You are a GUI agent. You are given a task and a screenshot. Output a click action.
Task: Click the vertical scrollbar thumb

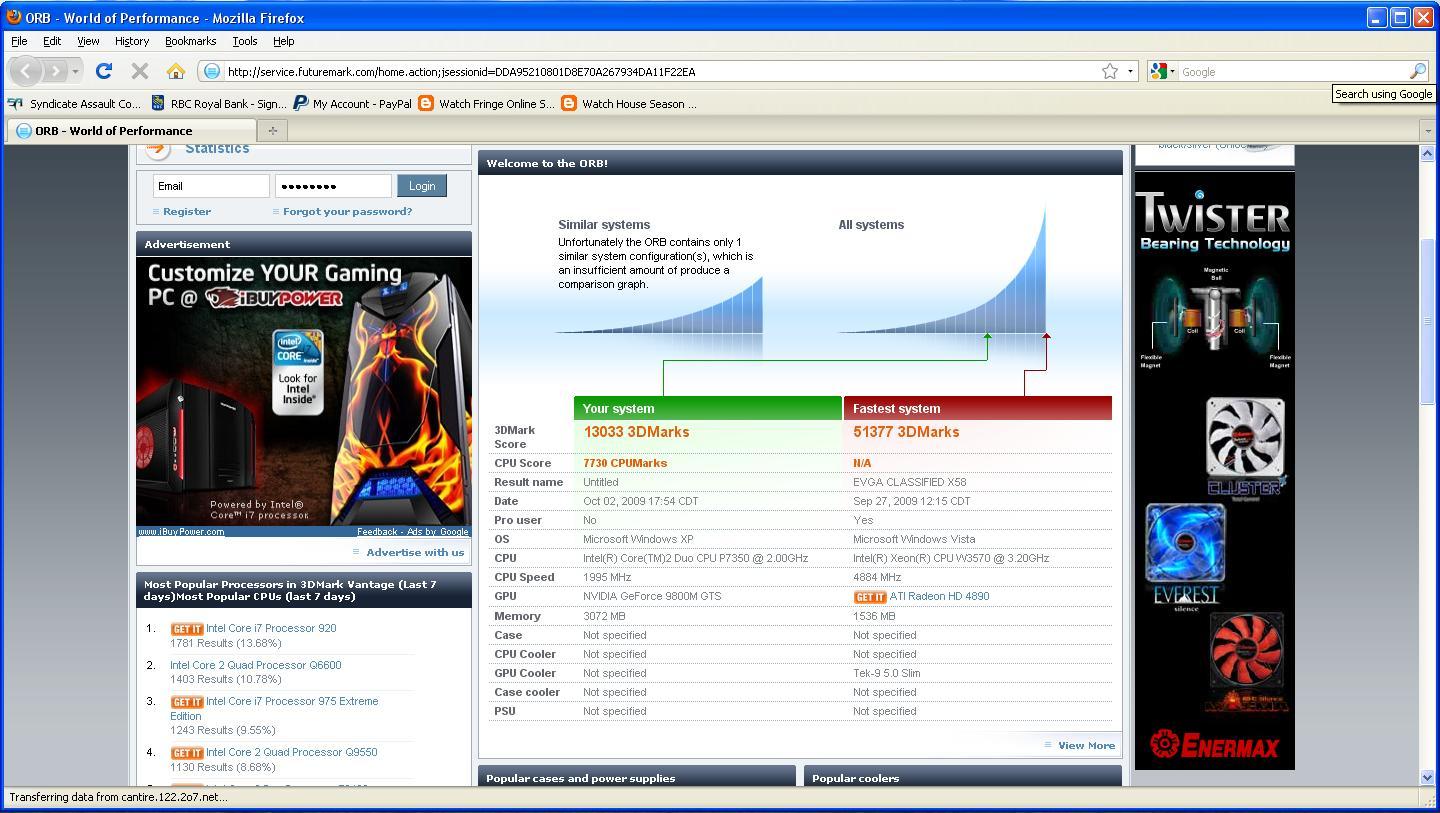click(1427, 322)
